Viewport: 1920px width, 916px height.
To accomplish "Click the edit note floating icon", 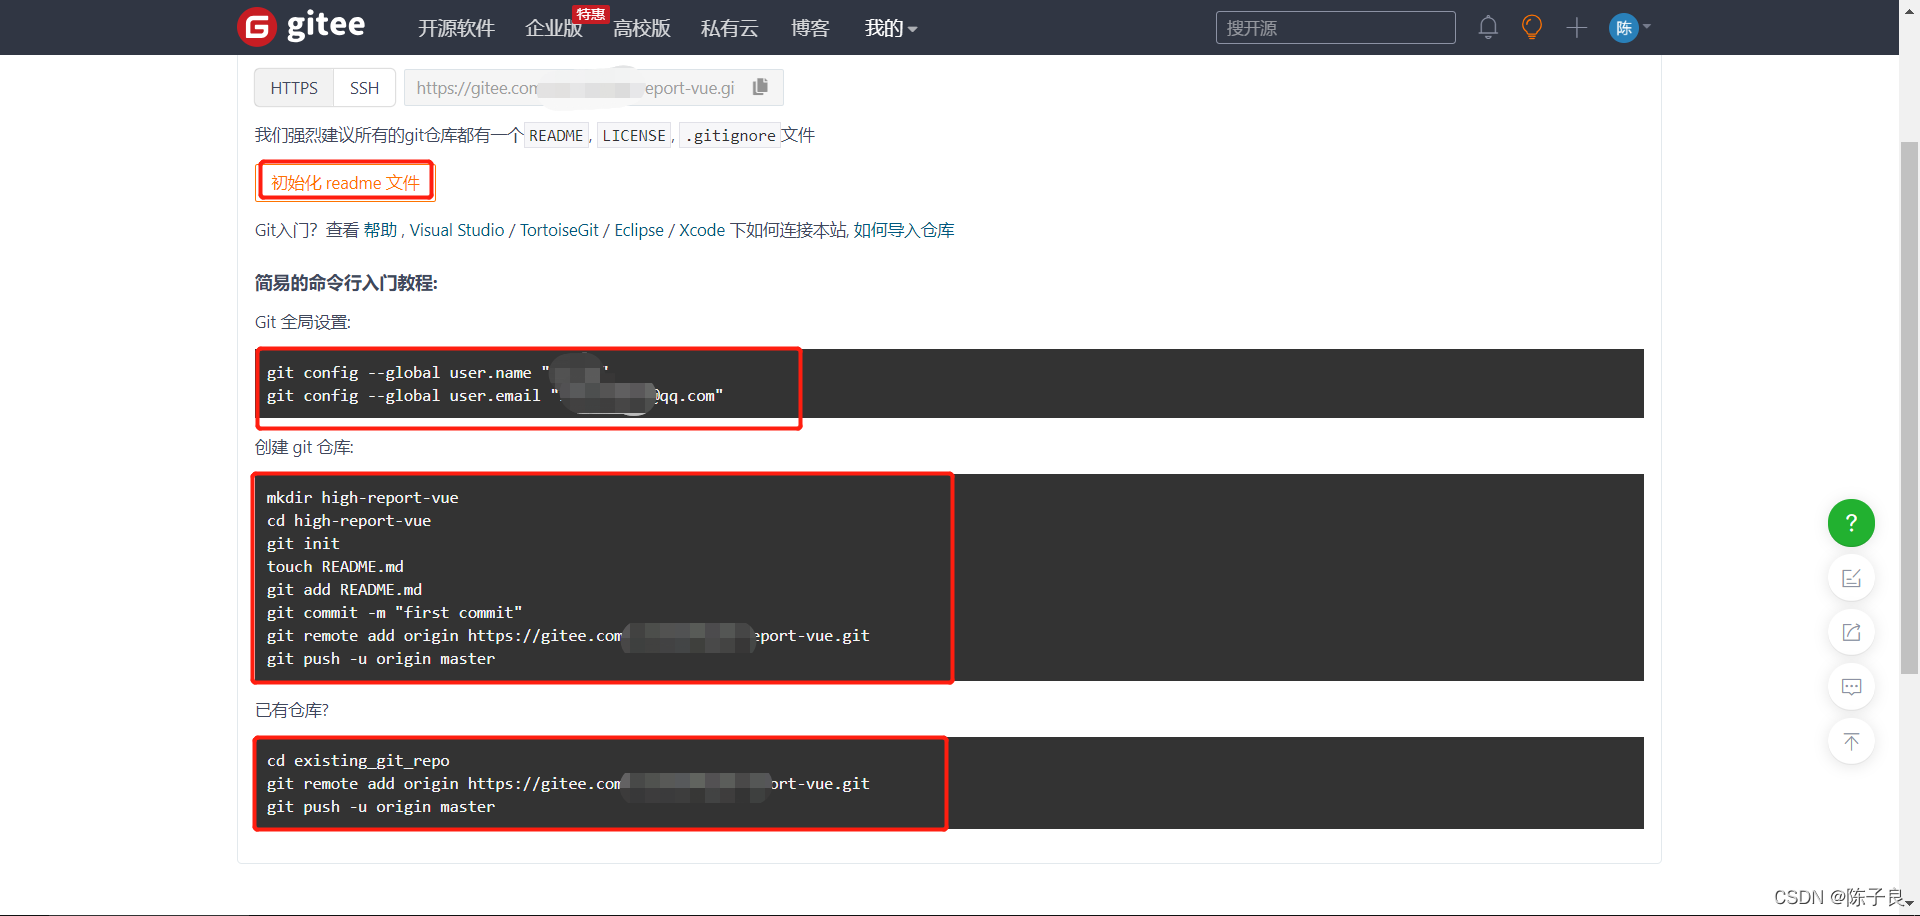I will click(x=1851, y=578).
